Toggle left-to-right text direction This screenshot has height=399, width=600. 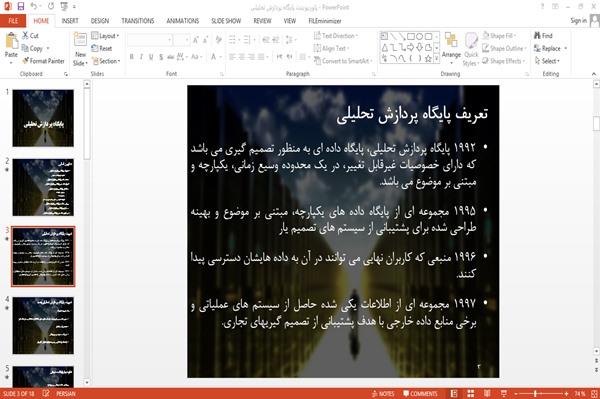pos(279,57)
